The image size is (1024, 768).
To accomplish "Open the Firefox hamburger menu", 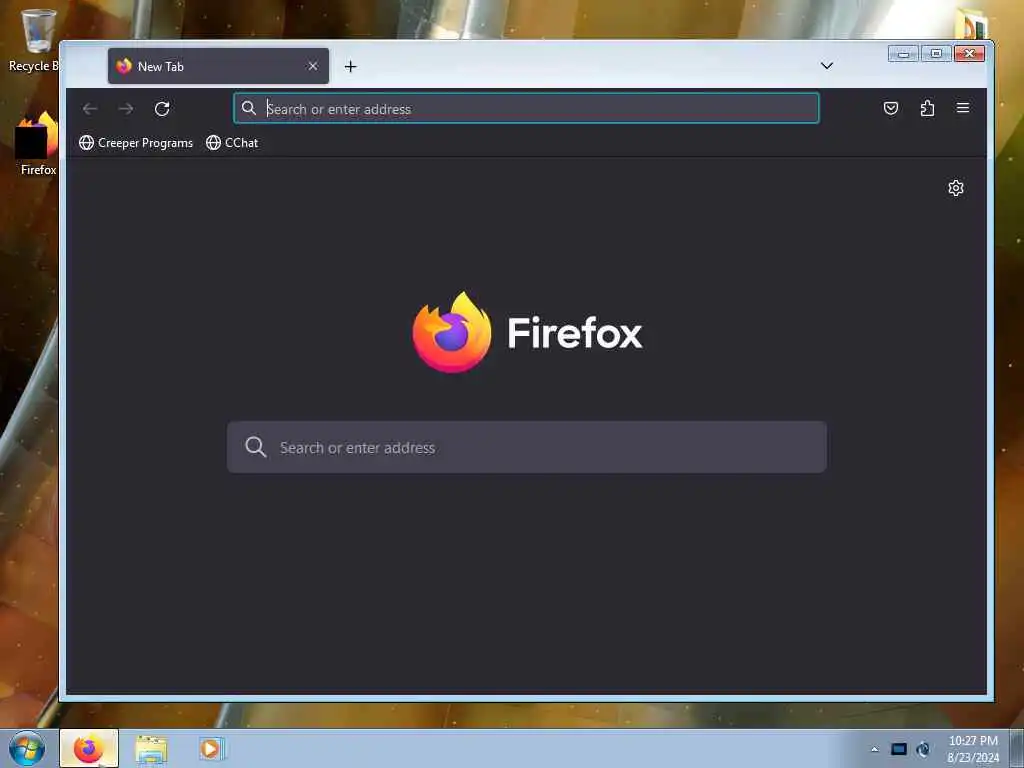I will coord(963,108).
